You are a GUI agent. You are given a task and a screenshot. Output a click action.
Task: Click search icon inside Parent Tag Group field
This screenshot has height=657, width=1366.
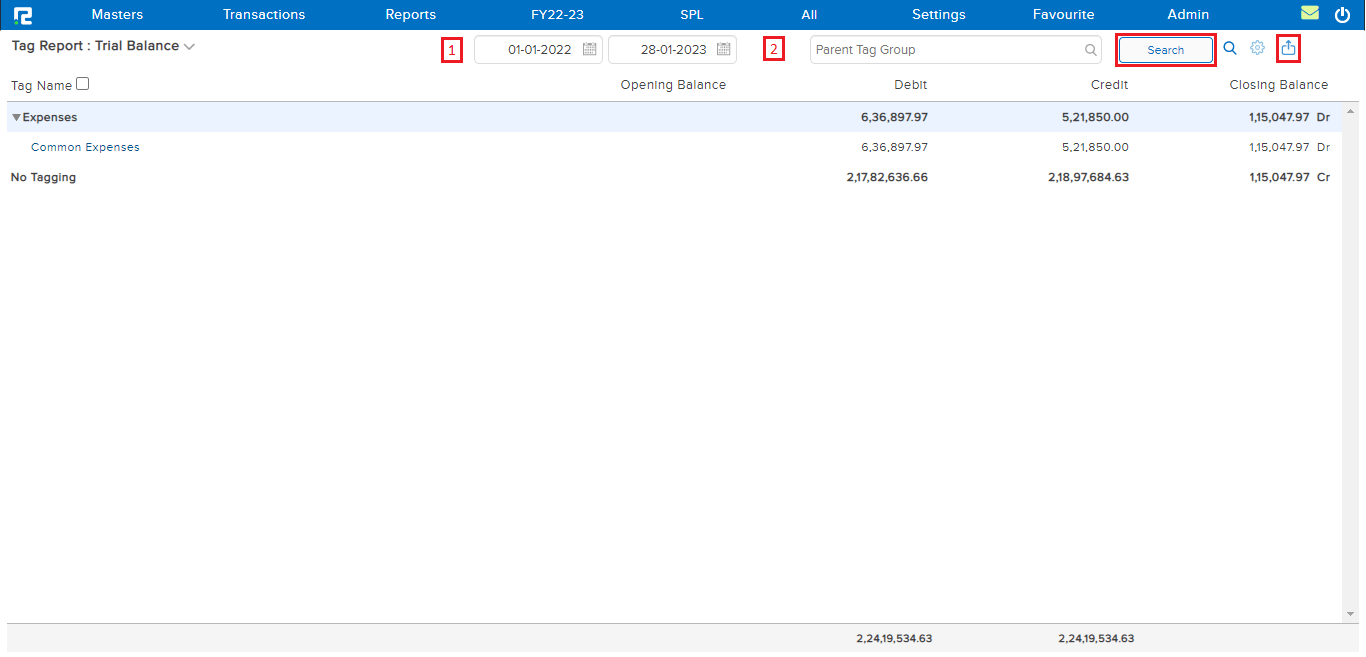(x=1091, y=50)
